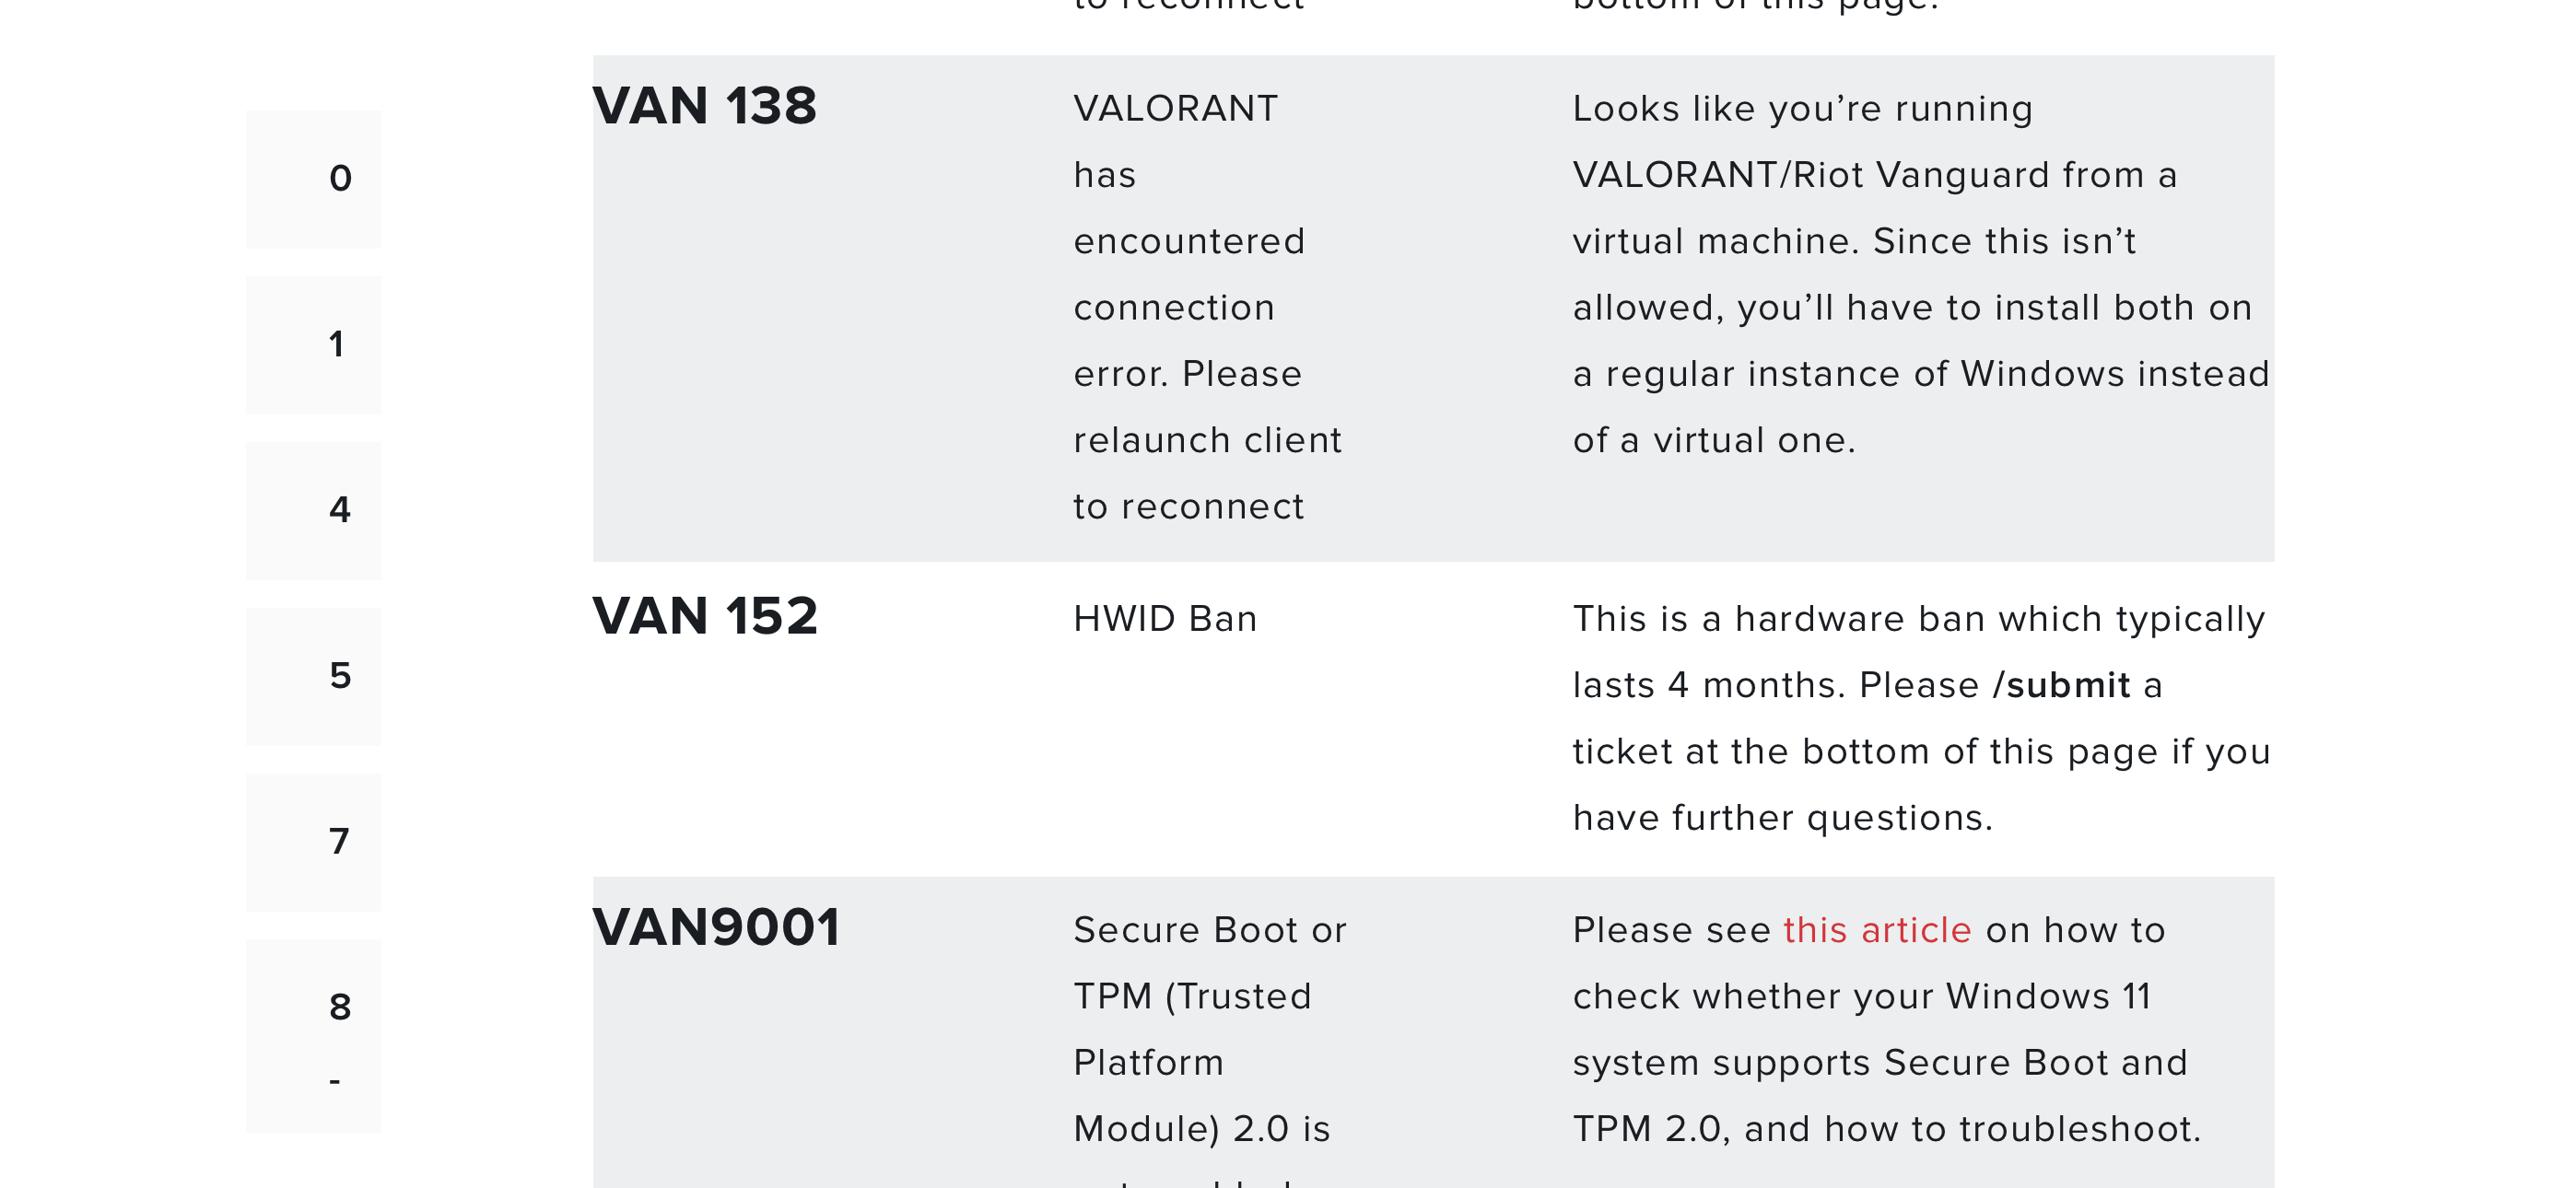Click the "relaunch client to reconnect" text
2576x1188 pixels.
click(1207, 473)
